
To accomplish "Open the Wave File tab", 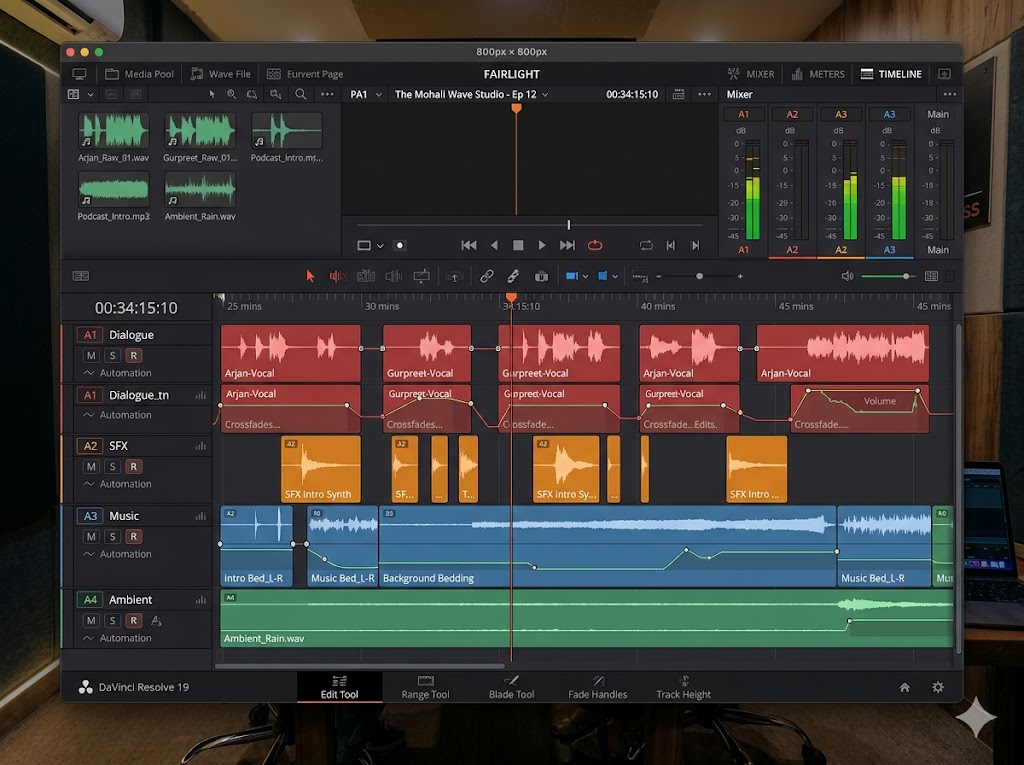I will click(x=221, y=74).
